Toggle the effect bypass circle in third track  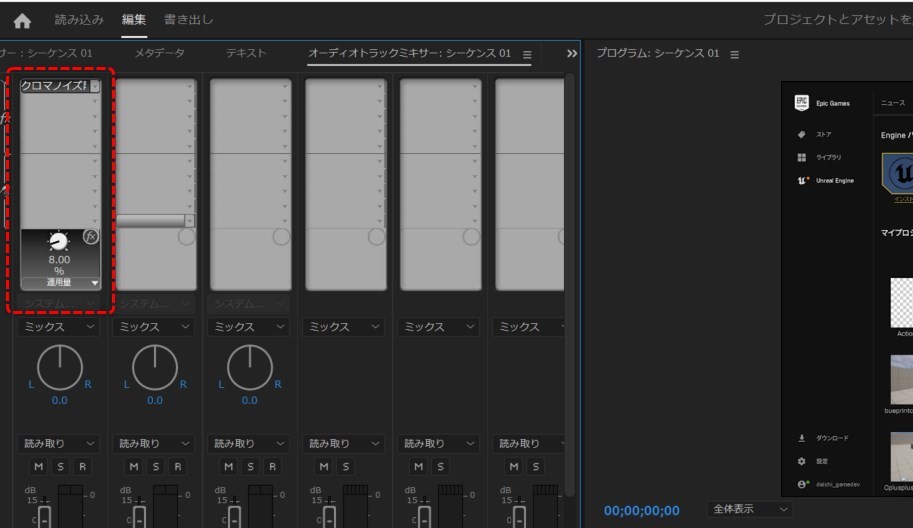281,237
